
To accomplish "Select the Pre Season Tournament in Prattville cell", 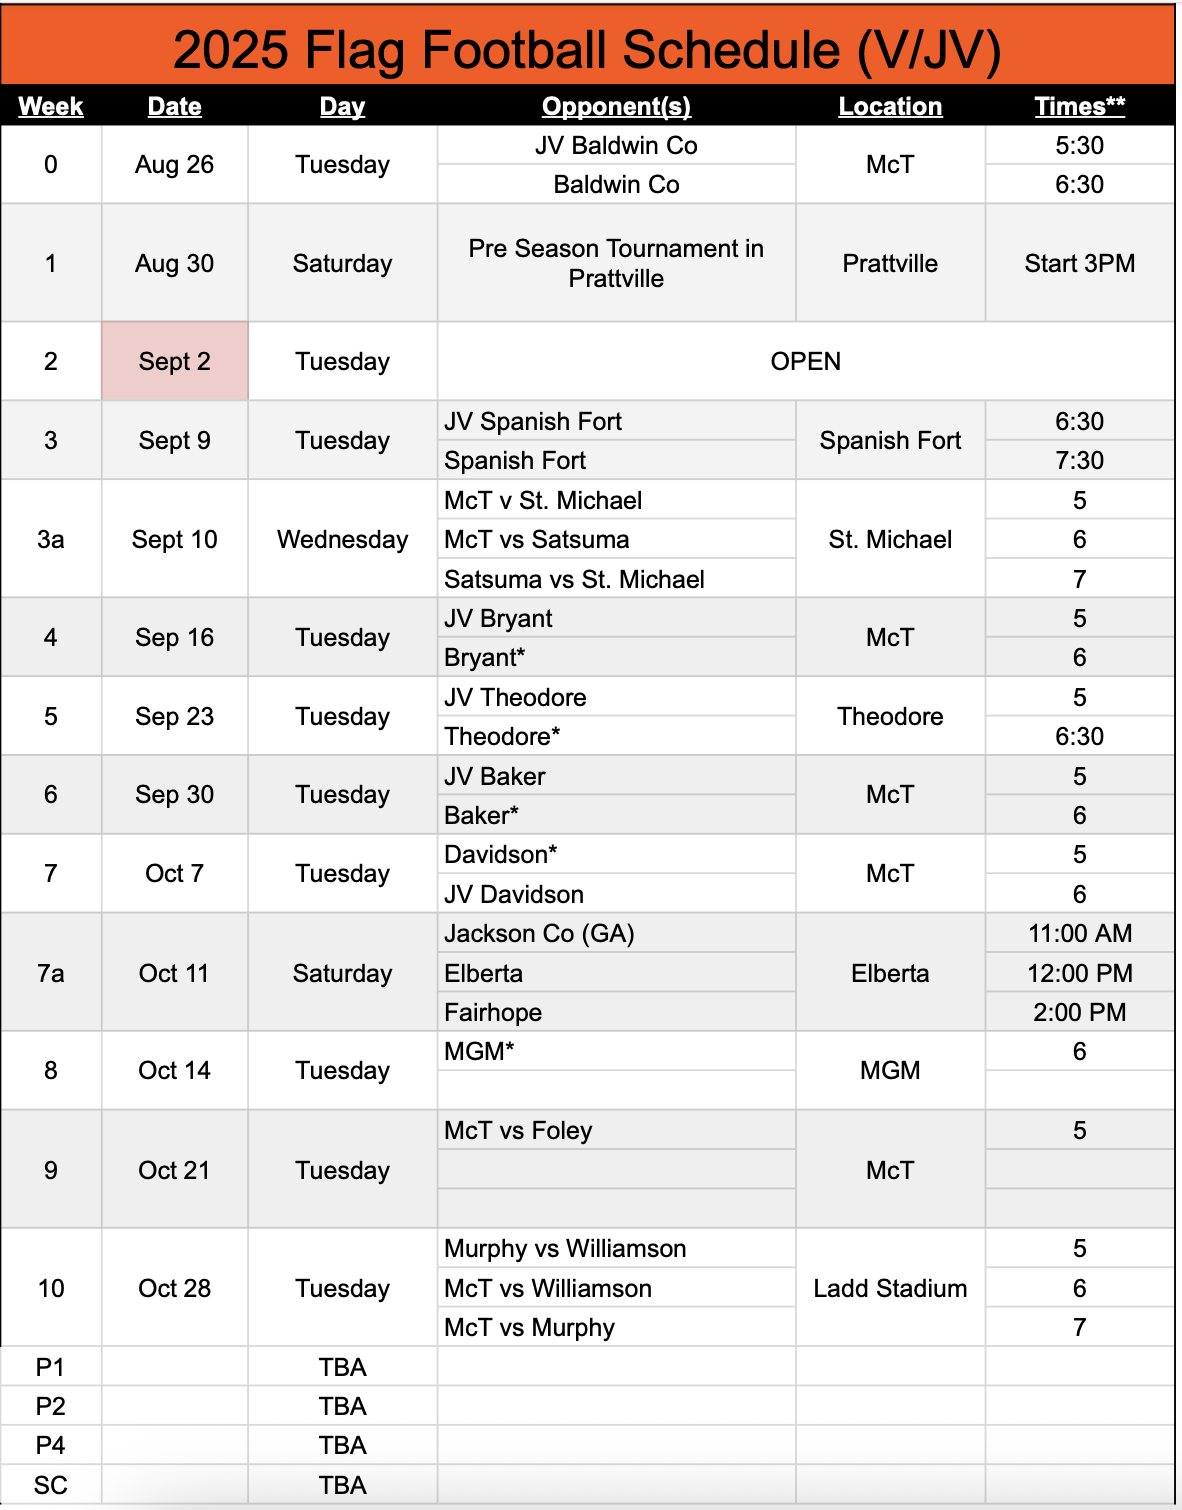I will [x=616, y=263].
